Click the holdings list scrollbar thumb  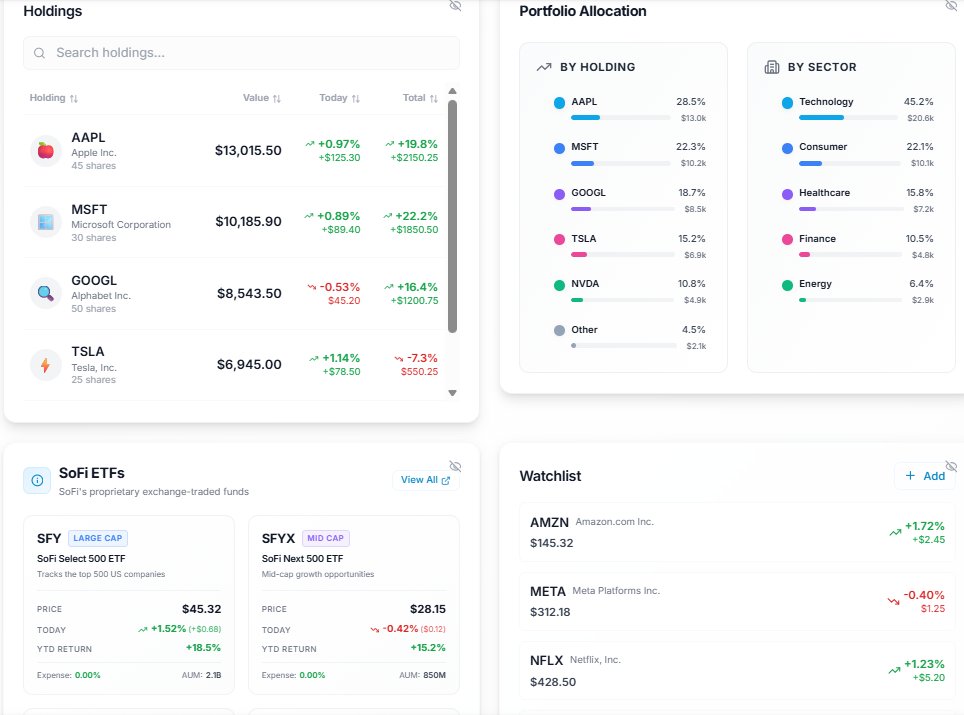pyautogui.click(x=452, y=216)
